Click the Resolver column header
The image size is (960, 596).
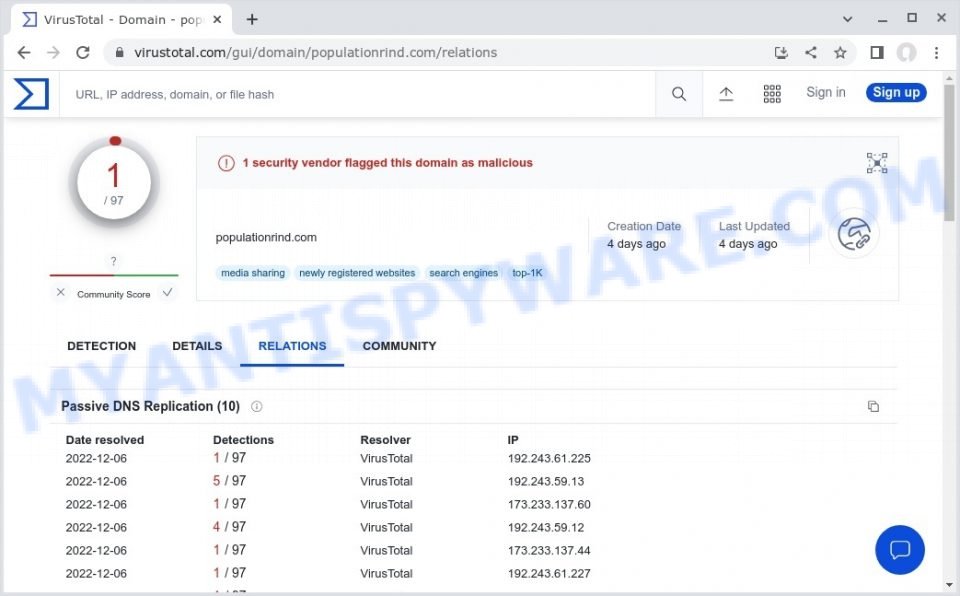385,440
